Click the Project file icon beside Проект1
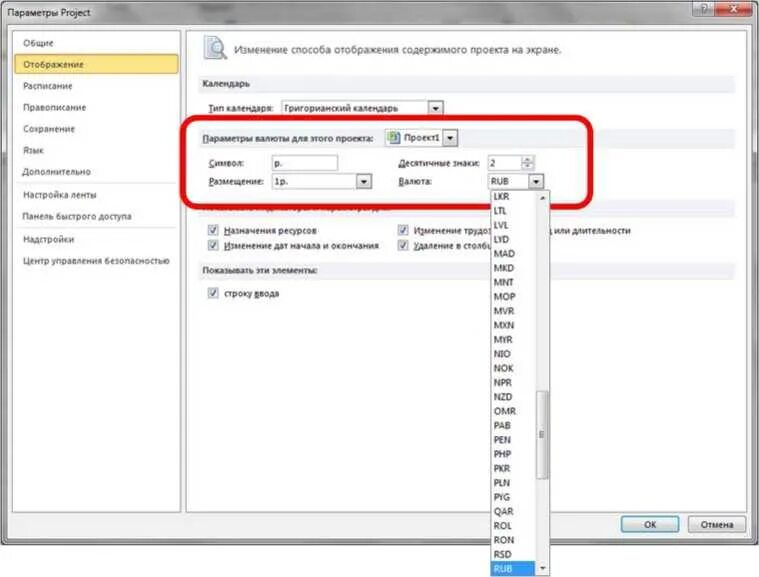This screenshot has height=577, width=759. coord(394,137)
